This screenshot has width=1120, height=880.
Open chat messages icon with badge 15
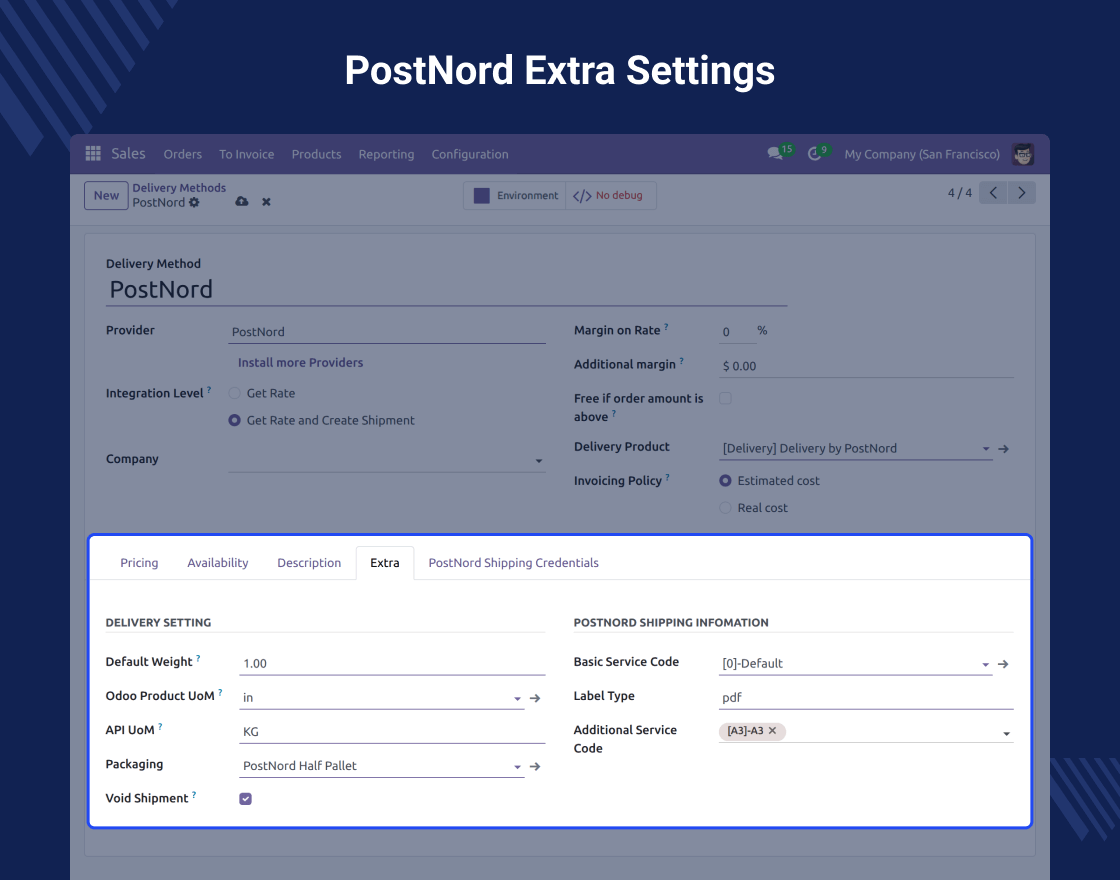tap(779, 152)
